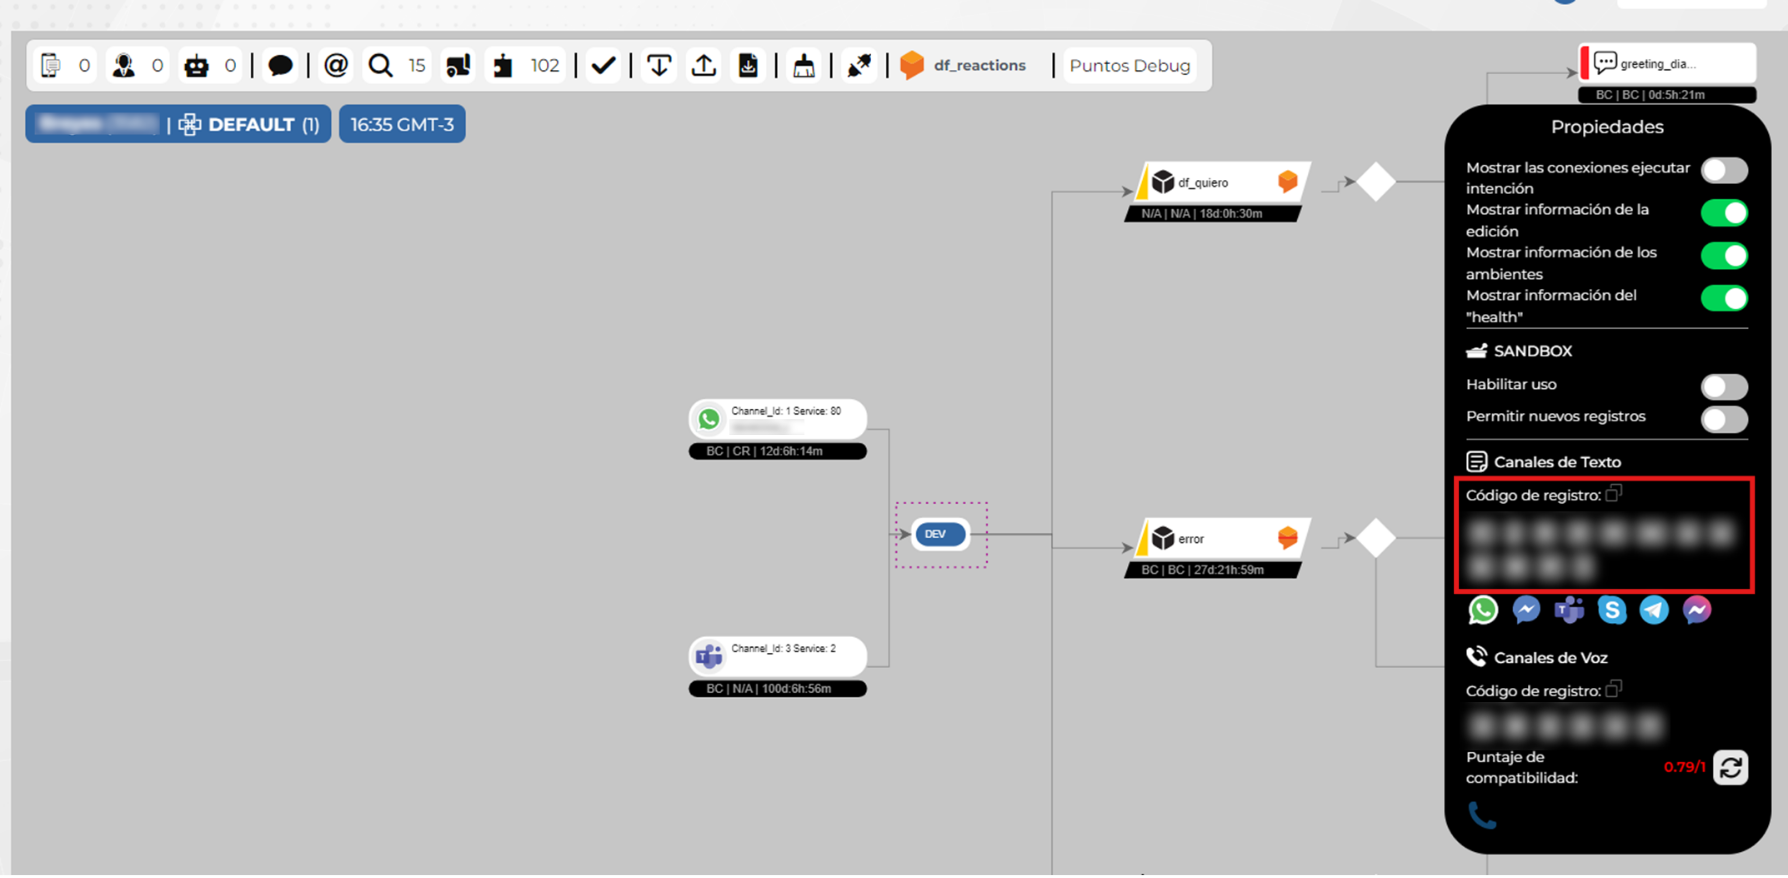Click the orange cube on df_quiero node
This screenshot has height=878, width=1788.
(1288, 181)
